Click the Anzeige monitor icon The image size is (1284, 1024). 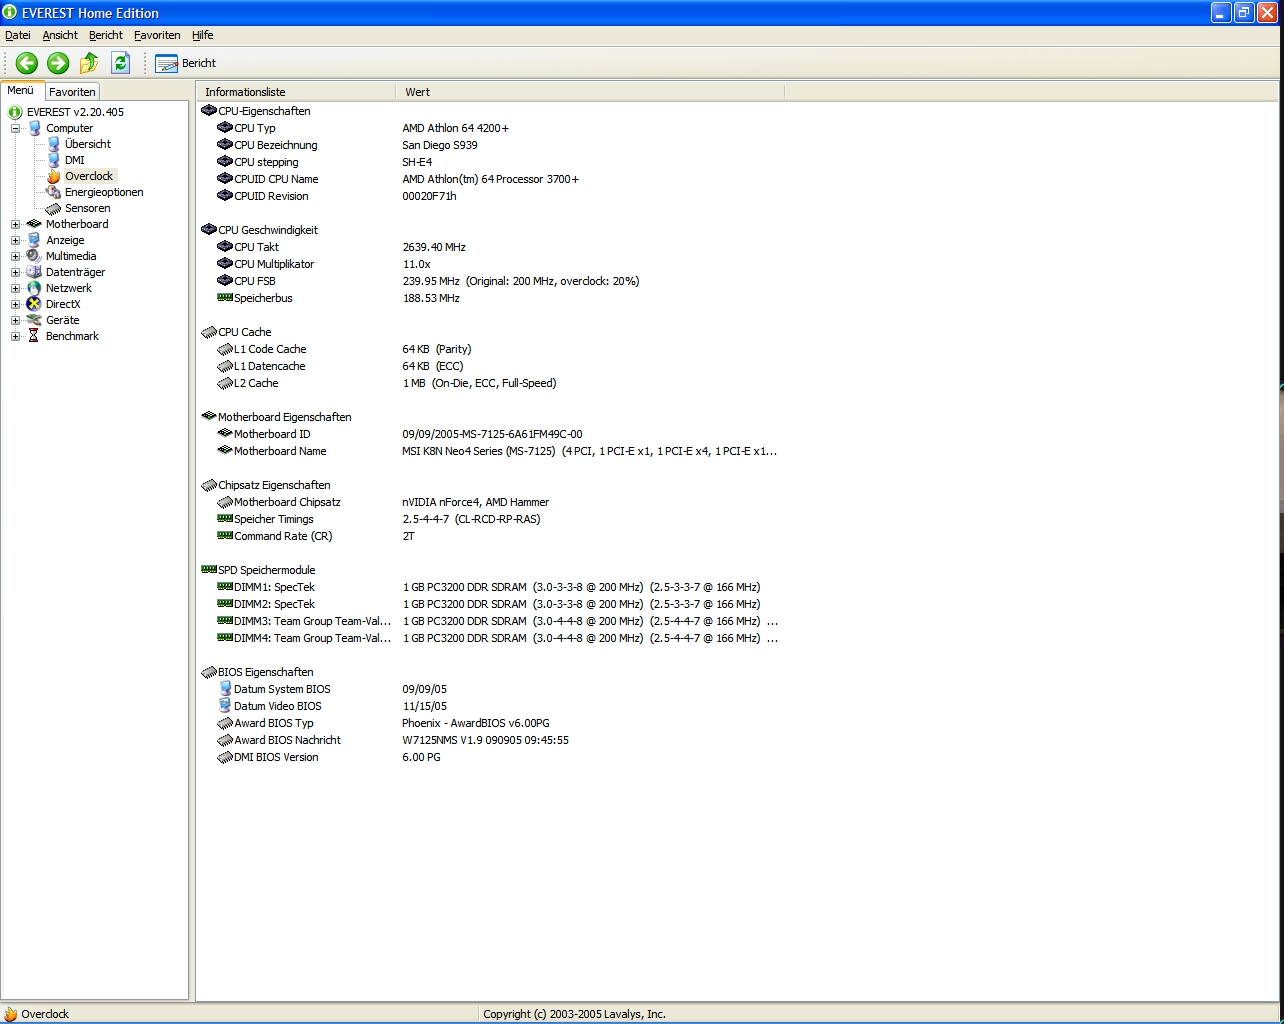coord(34,240)
